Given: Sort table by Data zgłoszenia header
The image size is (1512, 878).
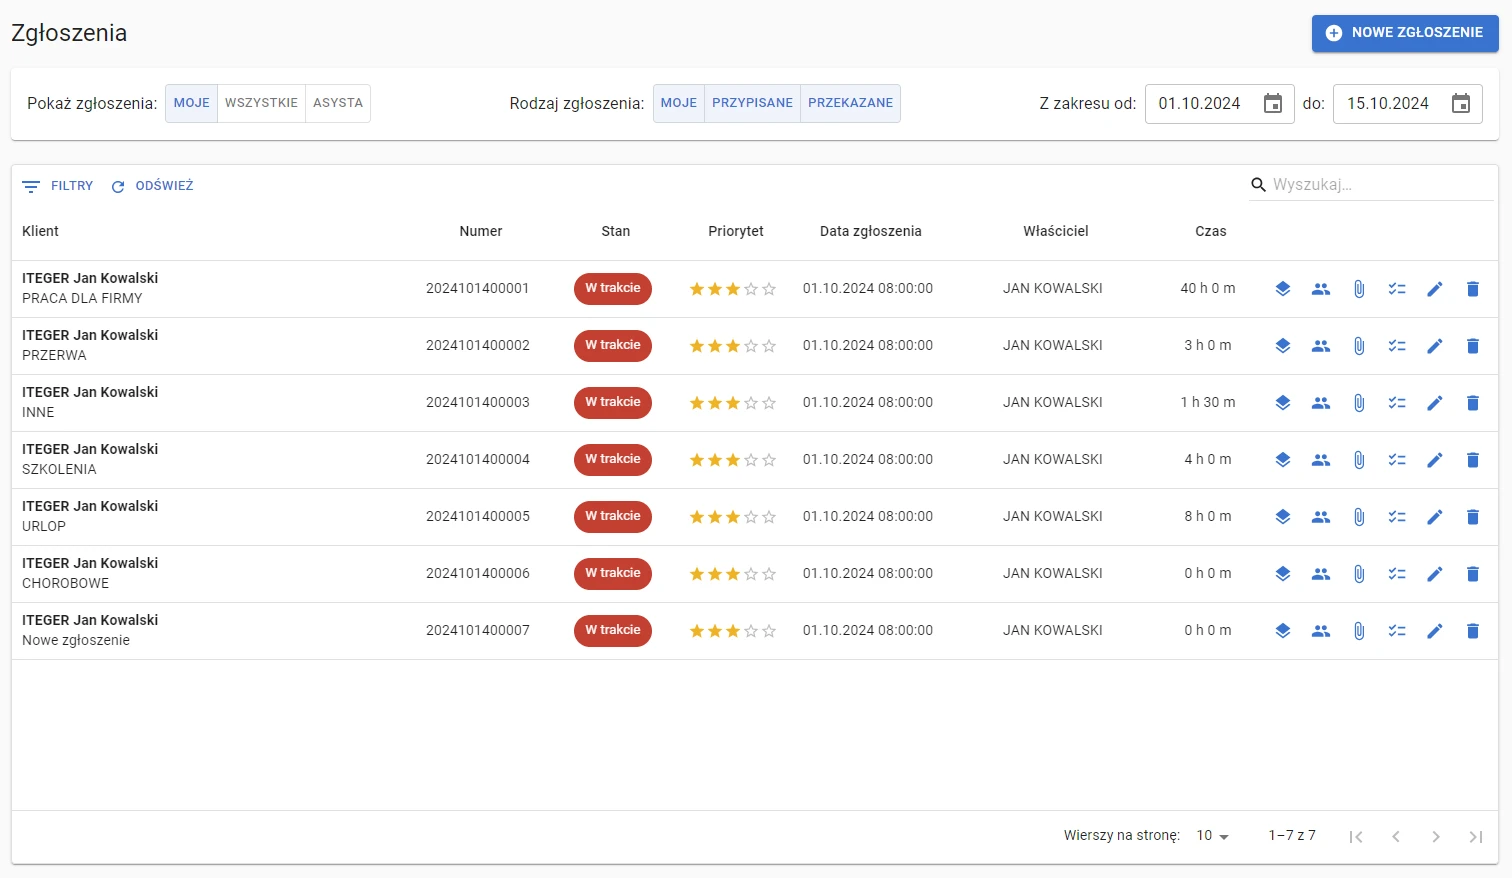Looking at the screenshot, I should 871,231.
